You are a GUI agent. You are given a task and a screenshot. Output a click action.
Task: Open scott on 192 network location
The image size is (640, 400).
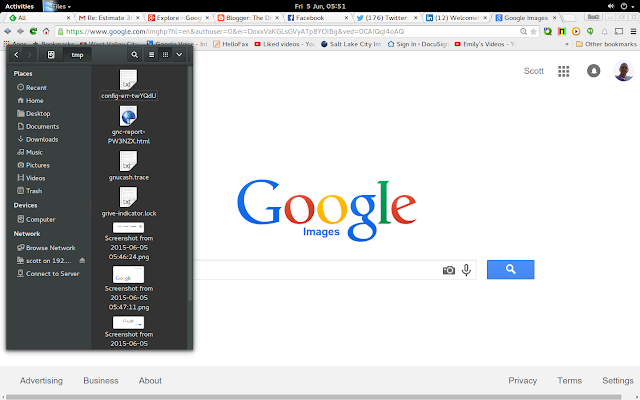[44, 260]
